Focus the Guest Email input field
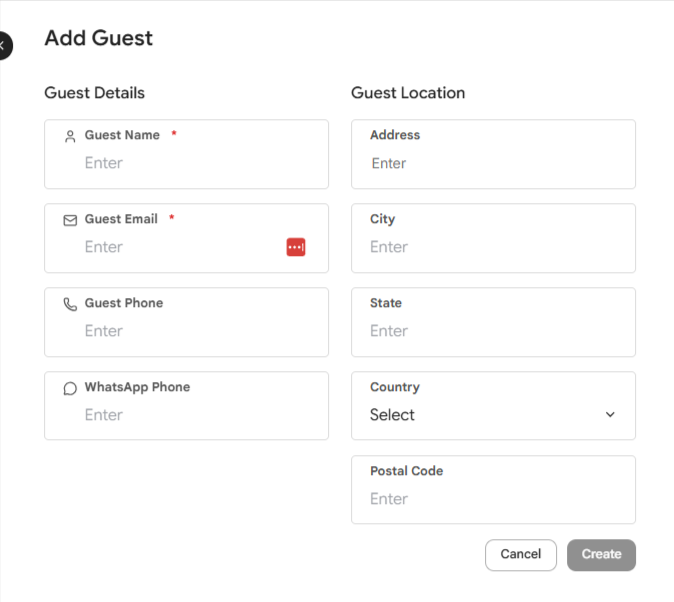Viewport: 674px width, 602px height. [x=187, y=238]
